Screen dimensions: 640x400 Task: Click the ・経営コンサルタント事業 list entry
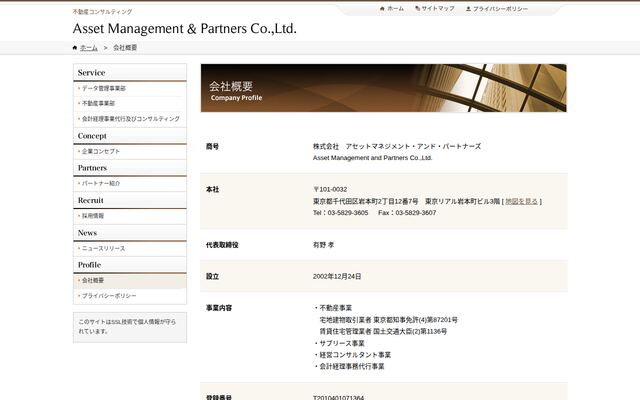[x=352, y=355]
